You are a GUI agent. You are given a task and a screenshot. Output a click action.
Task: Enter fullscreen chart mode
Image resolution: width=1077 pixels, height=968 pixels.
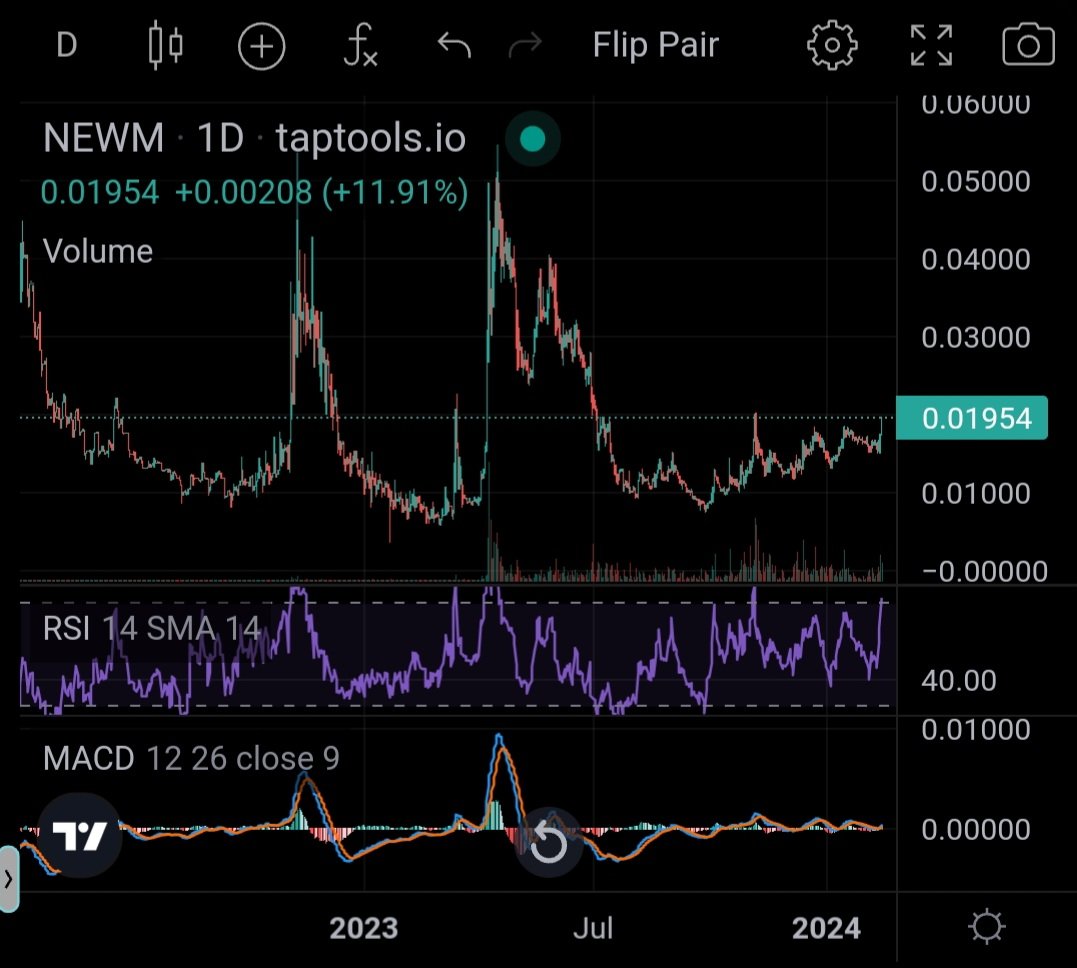point(931,45)
